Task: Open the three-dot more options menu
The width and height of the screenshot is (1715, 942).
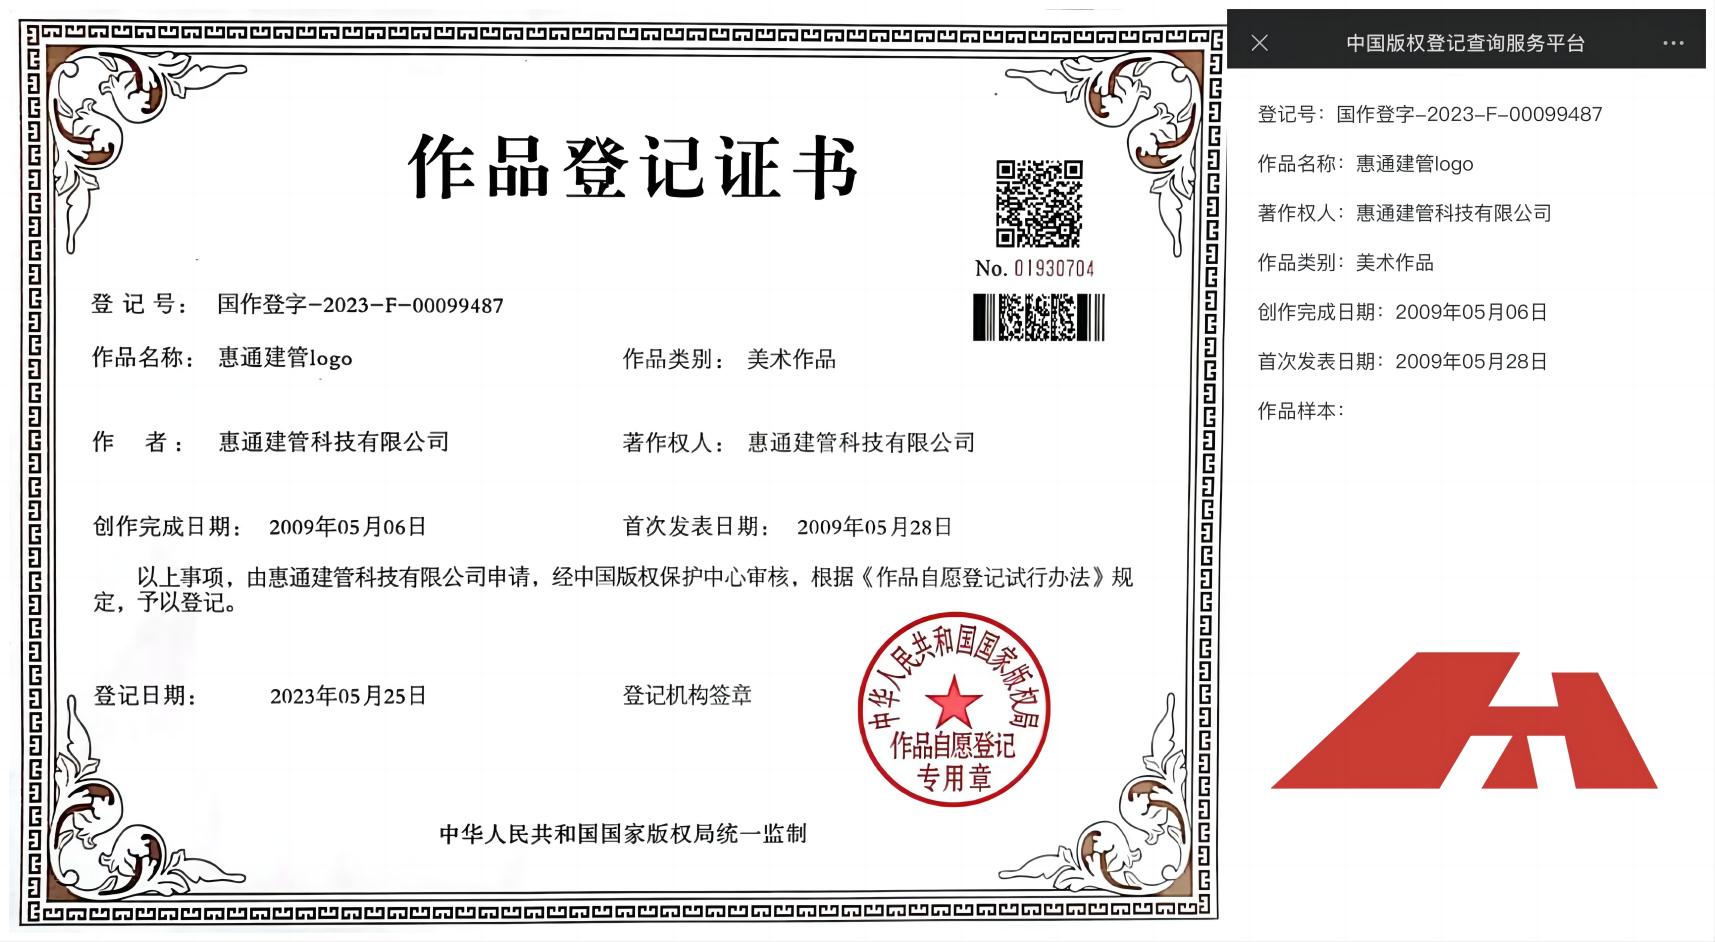Action: [1673, 43]
